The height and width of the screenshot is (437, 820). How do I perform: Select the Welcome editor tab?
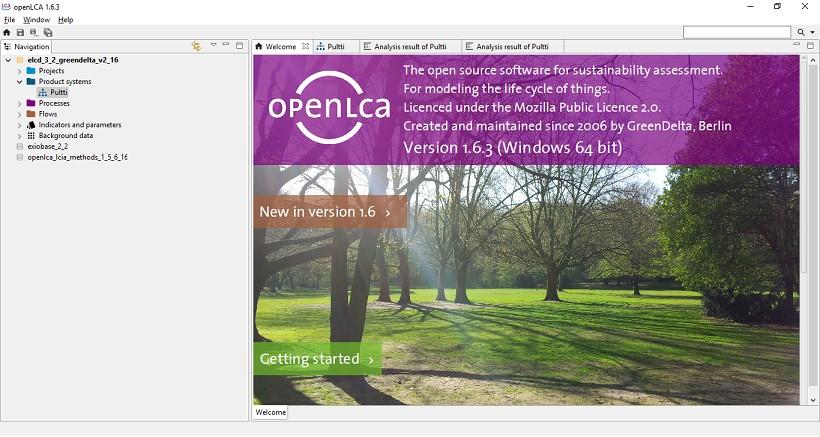[281, 47]
